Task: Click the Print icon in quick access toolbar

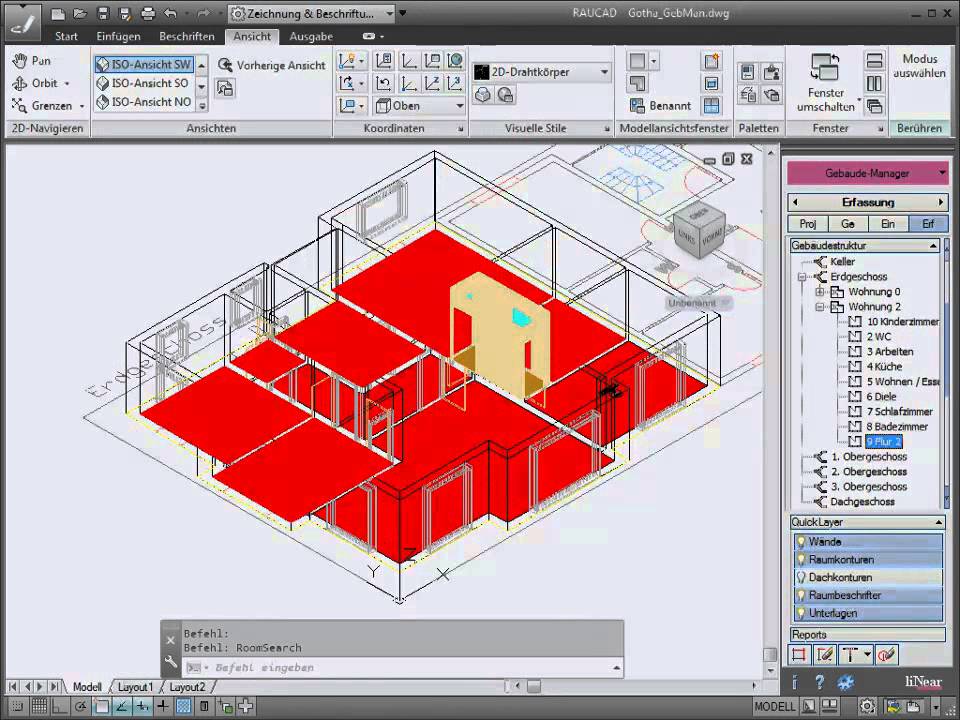Action: tap(148, 13)
